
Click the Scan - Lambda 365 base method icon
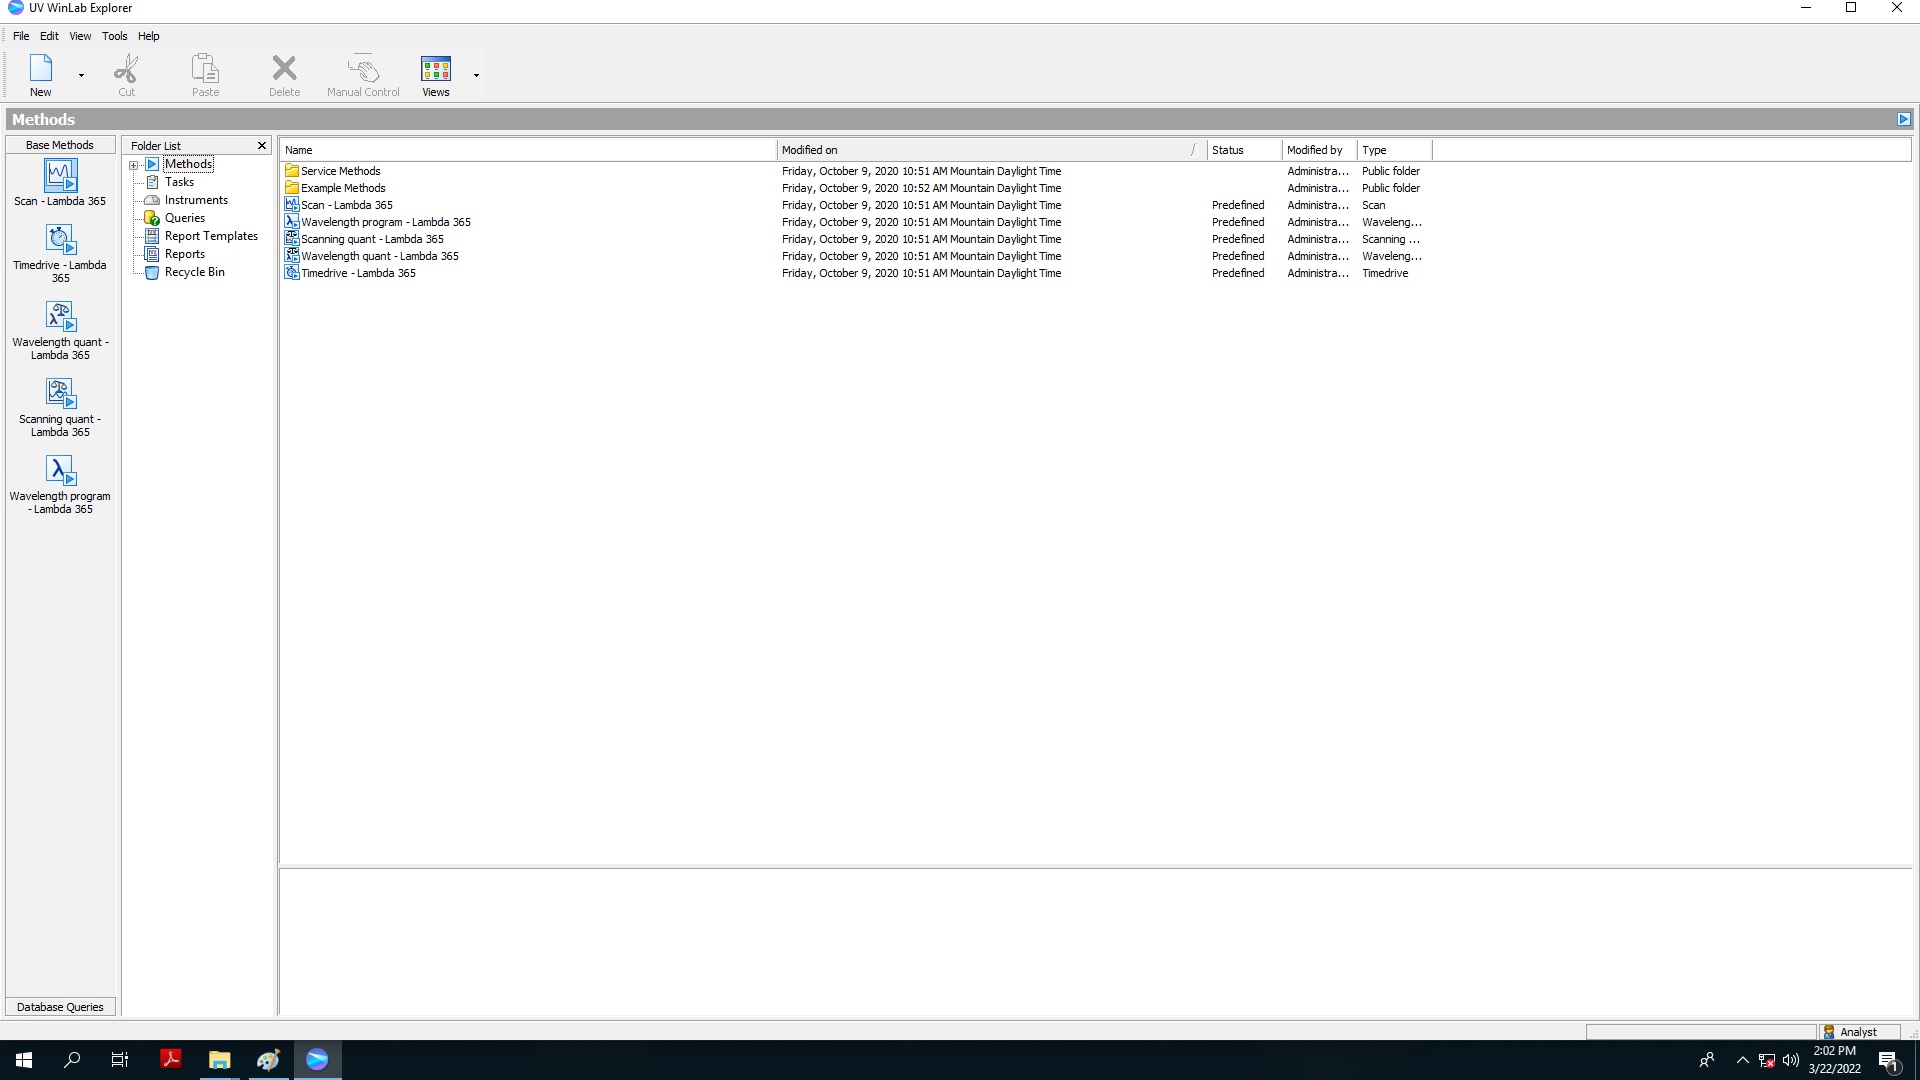[x=60, y=177]
